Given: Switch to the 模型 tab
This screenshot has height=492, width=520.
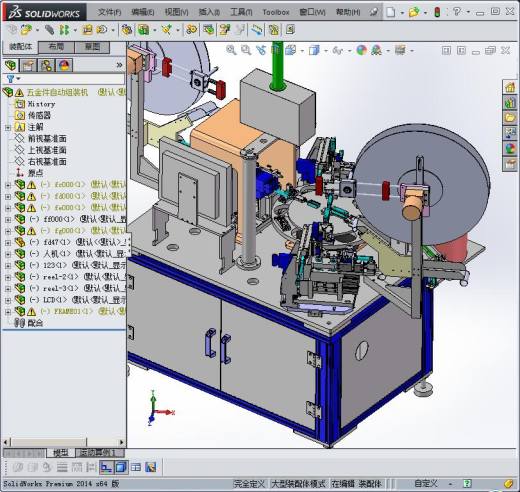Looking at the screenshot, I should click(61, 453).
